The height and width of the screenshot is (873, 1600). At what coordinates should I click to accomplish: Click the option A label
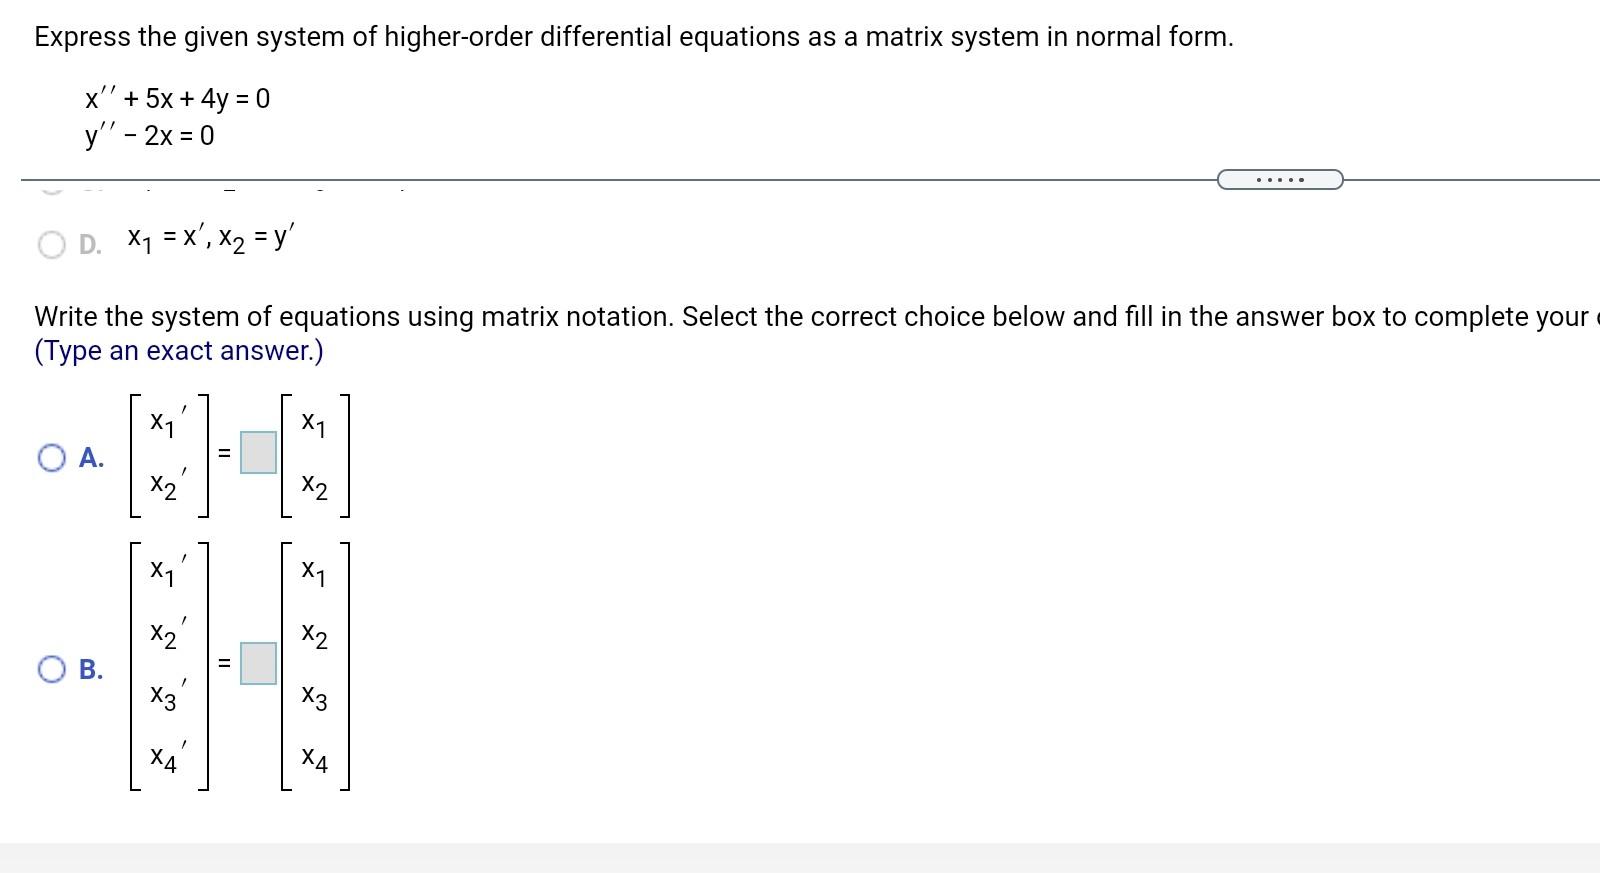(x=91, y=458)
